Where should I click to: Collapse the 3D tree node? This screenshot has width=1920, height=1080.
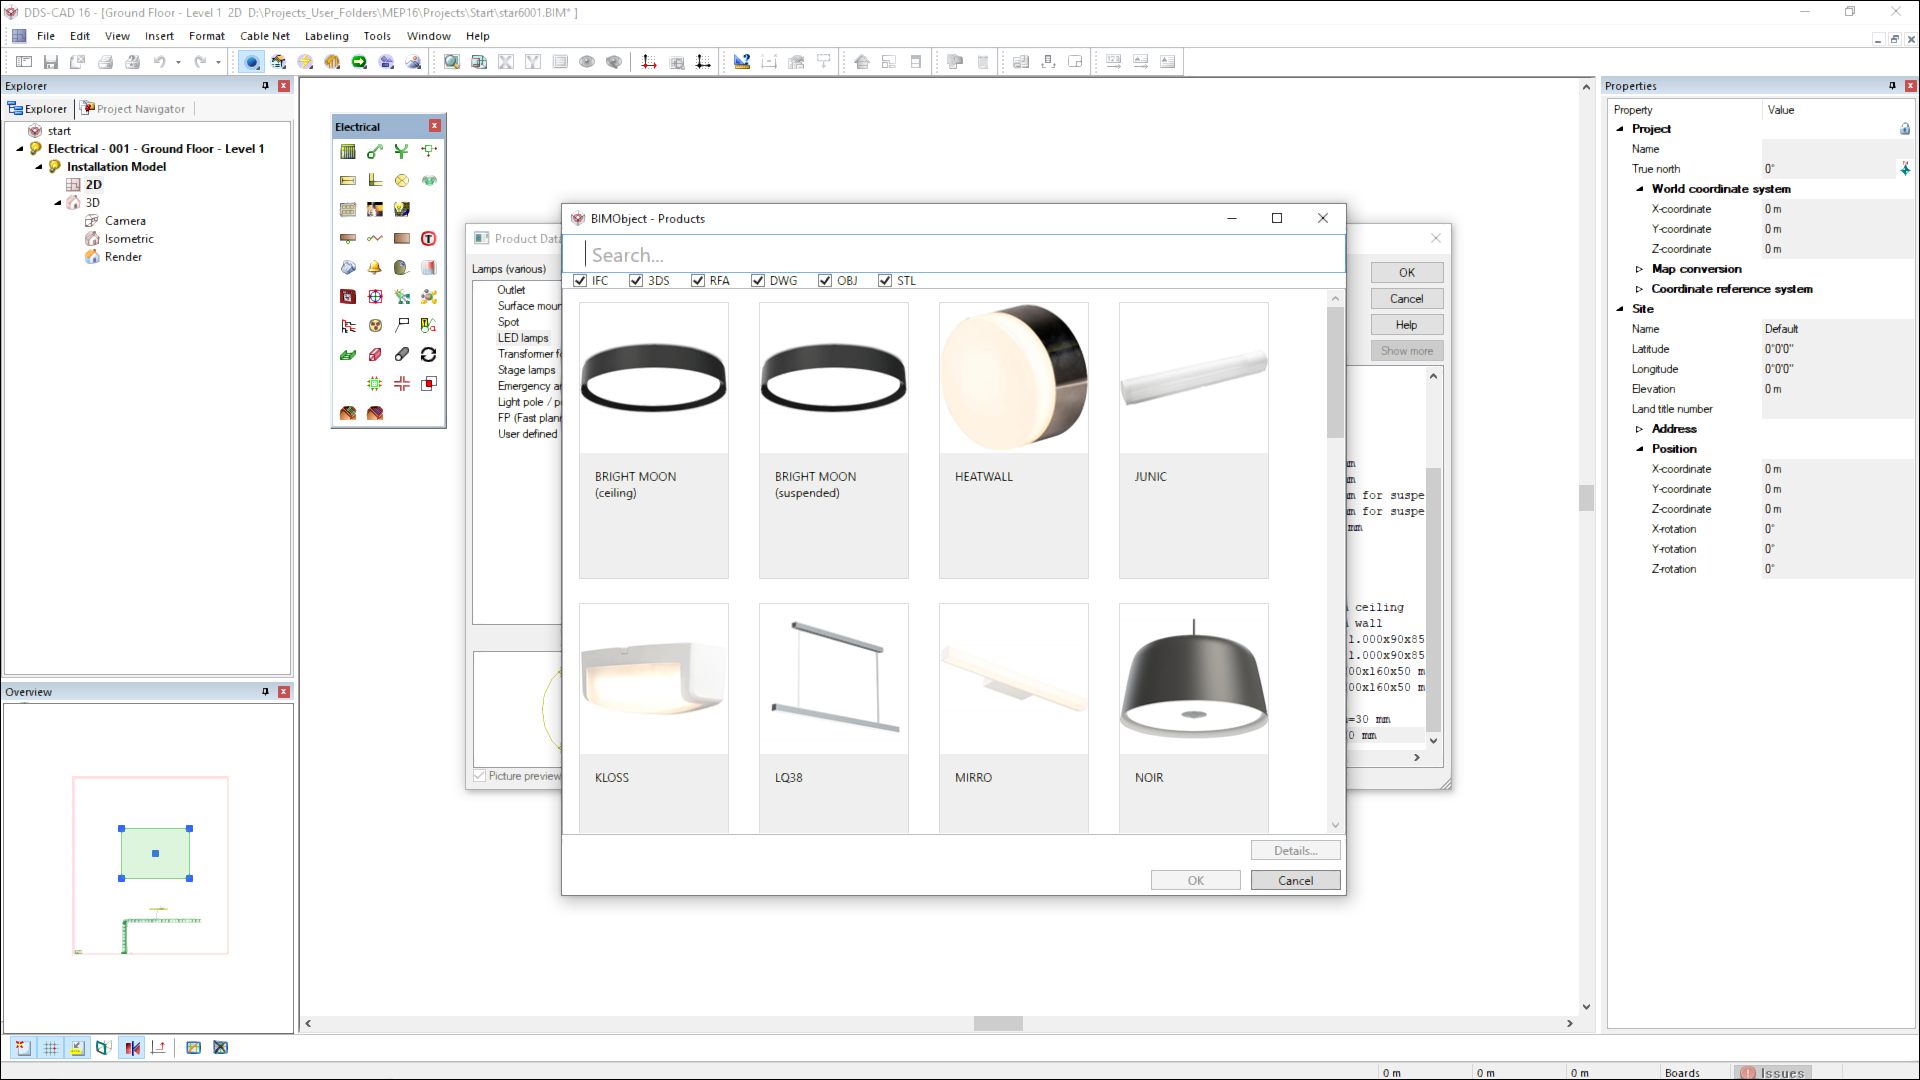[58, 203]
